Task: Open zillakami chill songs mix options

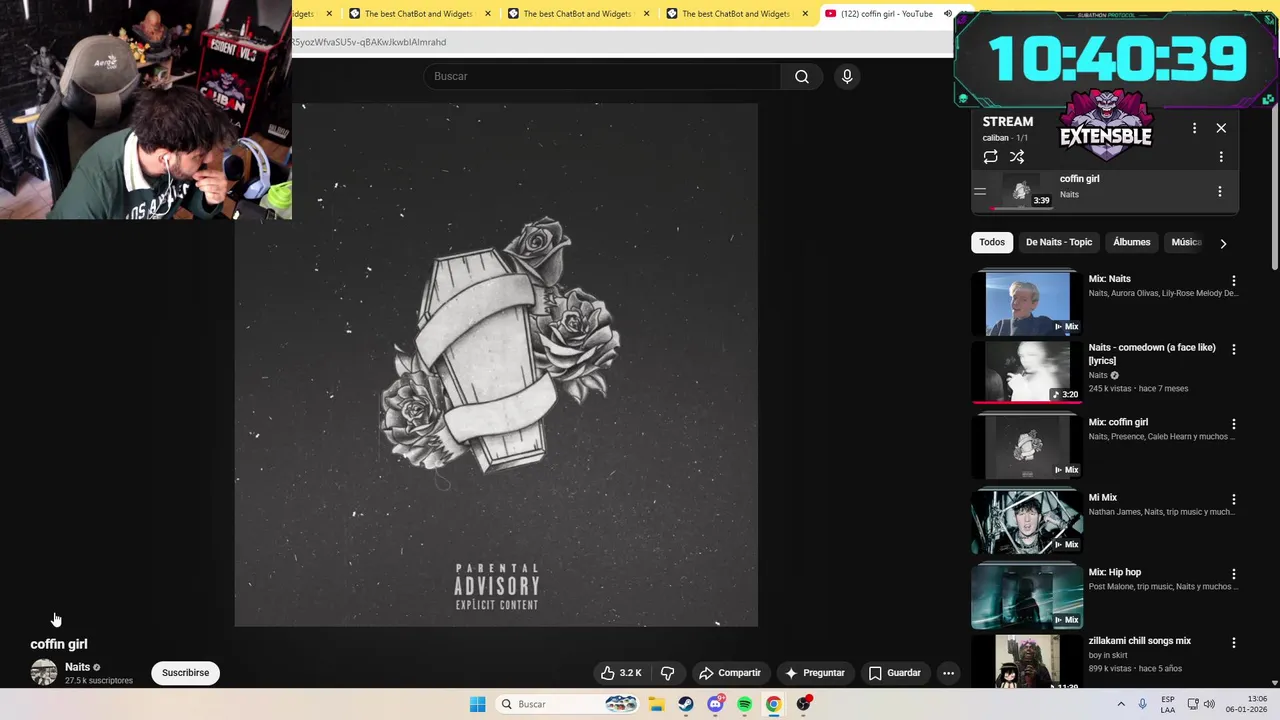Action: click(x=1233, y=642)
